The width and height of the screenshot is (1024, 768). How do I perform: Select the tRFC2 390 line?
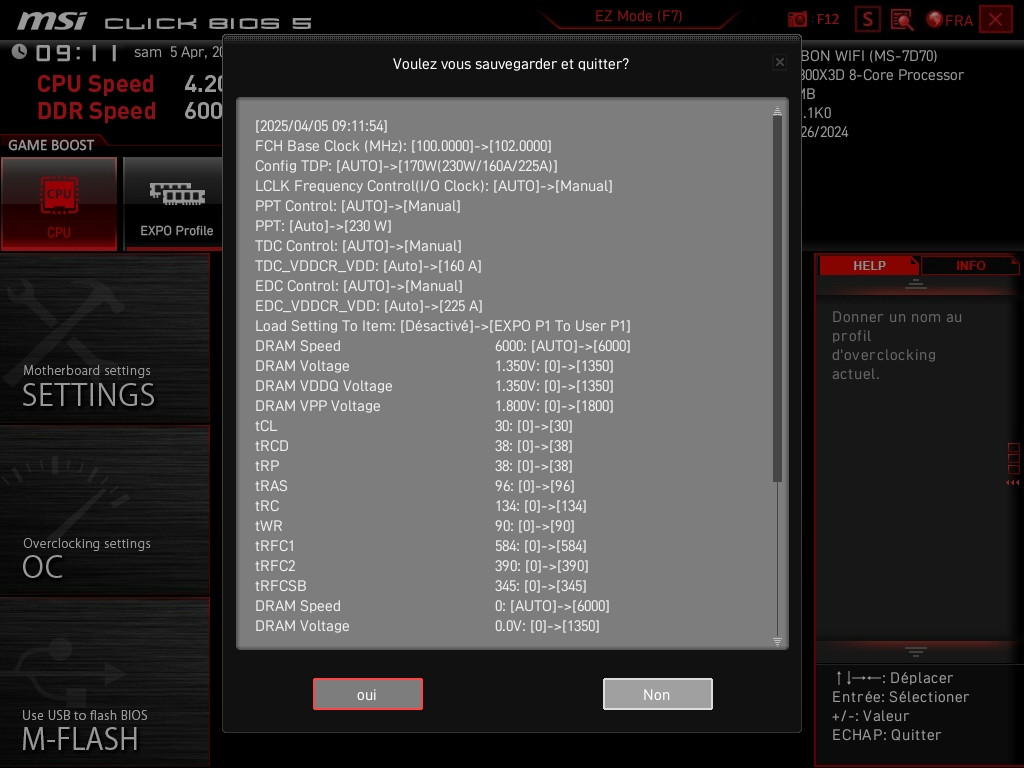tap(422, 566)
